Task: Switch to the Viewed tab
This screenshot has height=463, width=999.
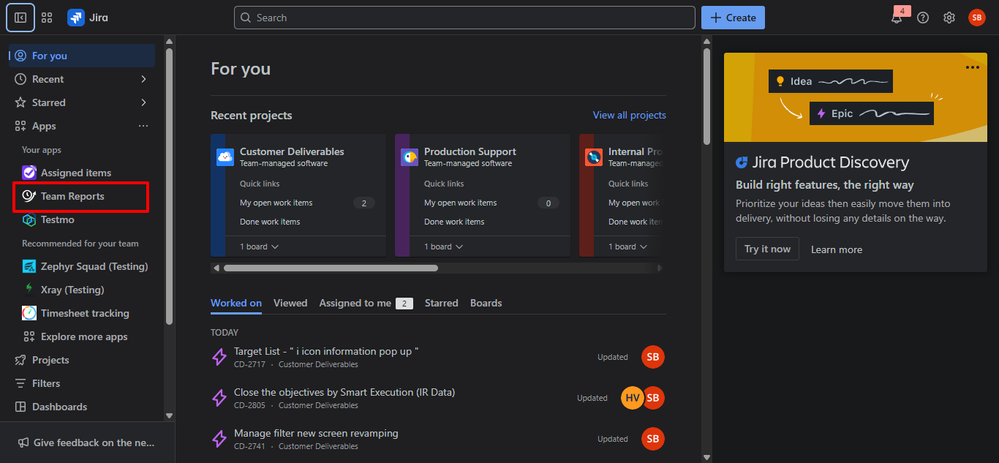Action: 291,303
